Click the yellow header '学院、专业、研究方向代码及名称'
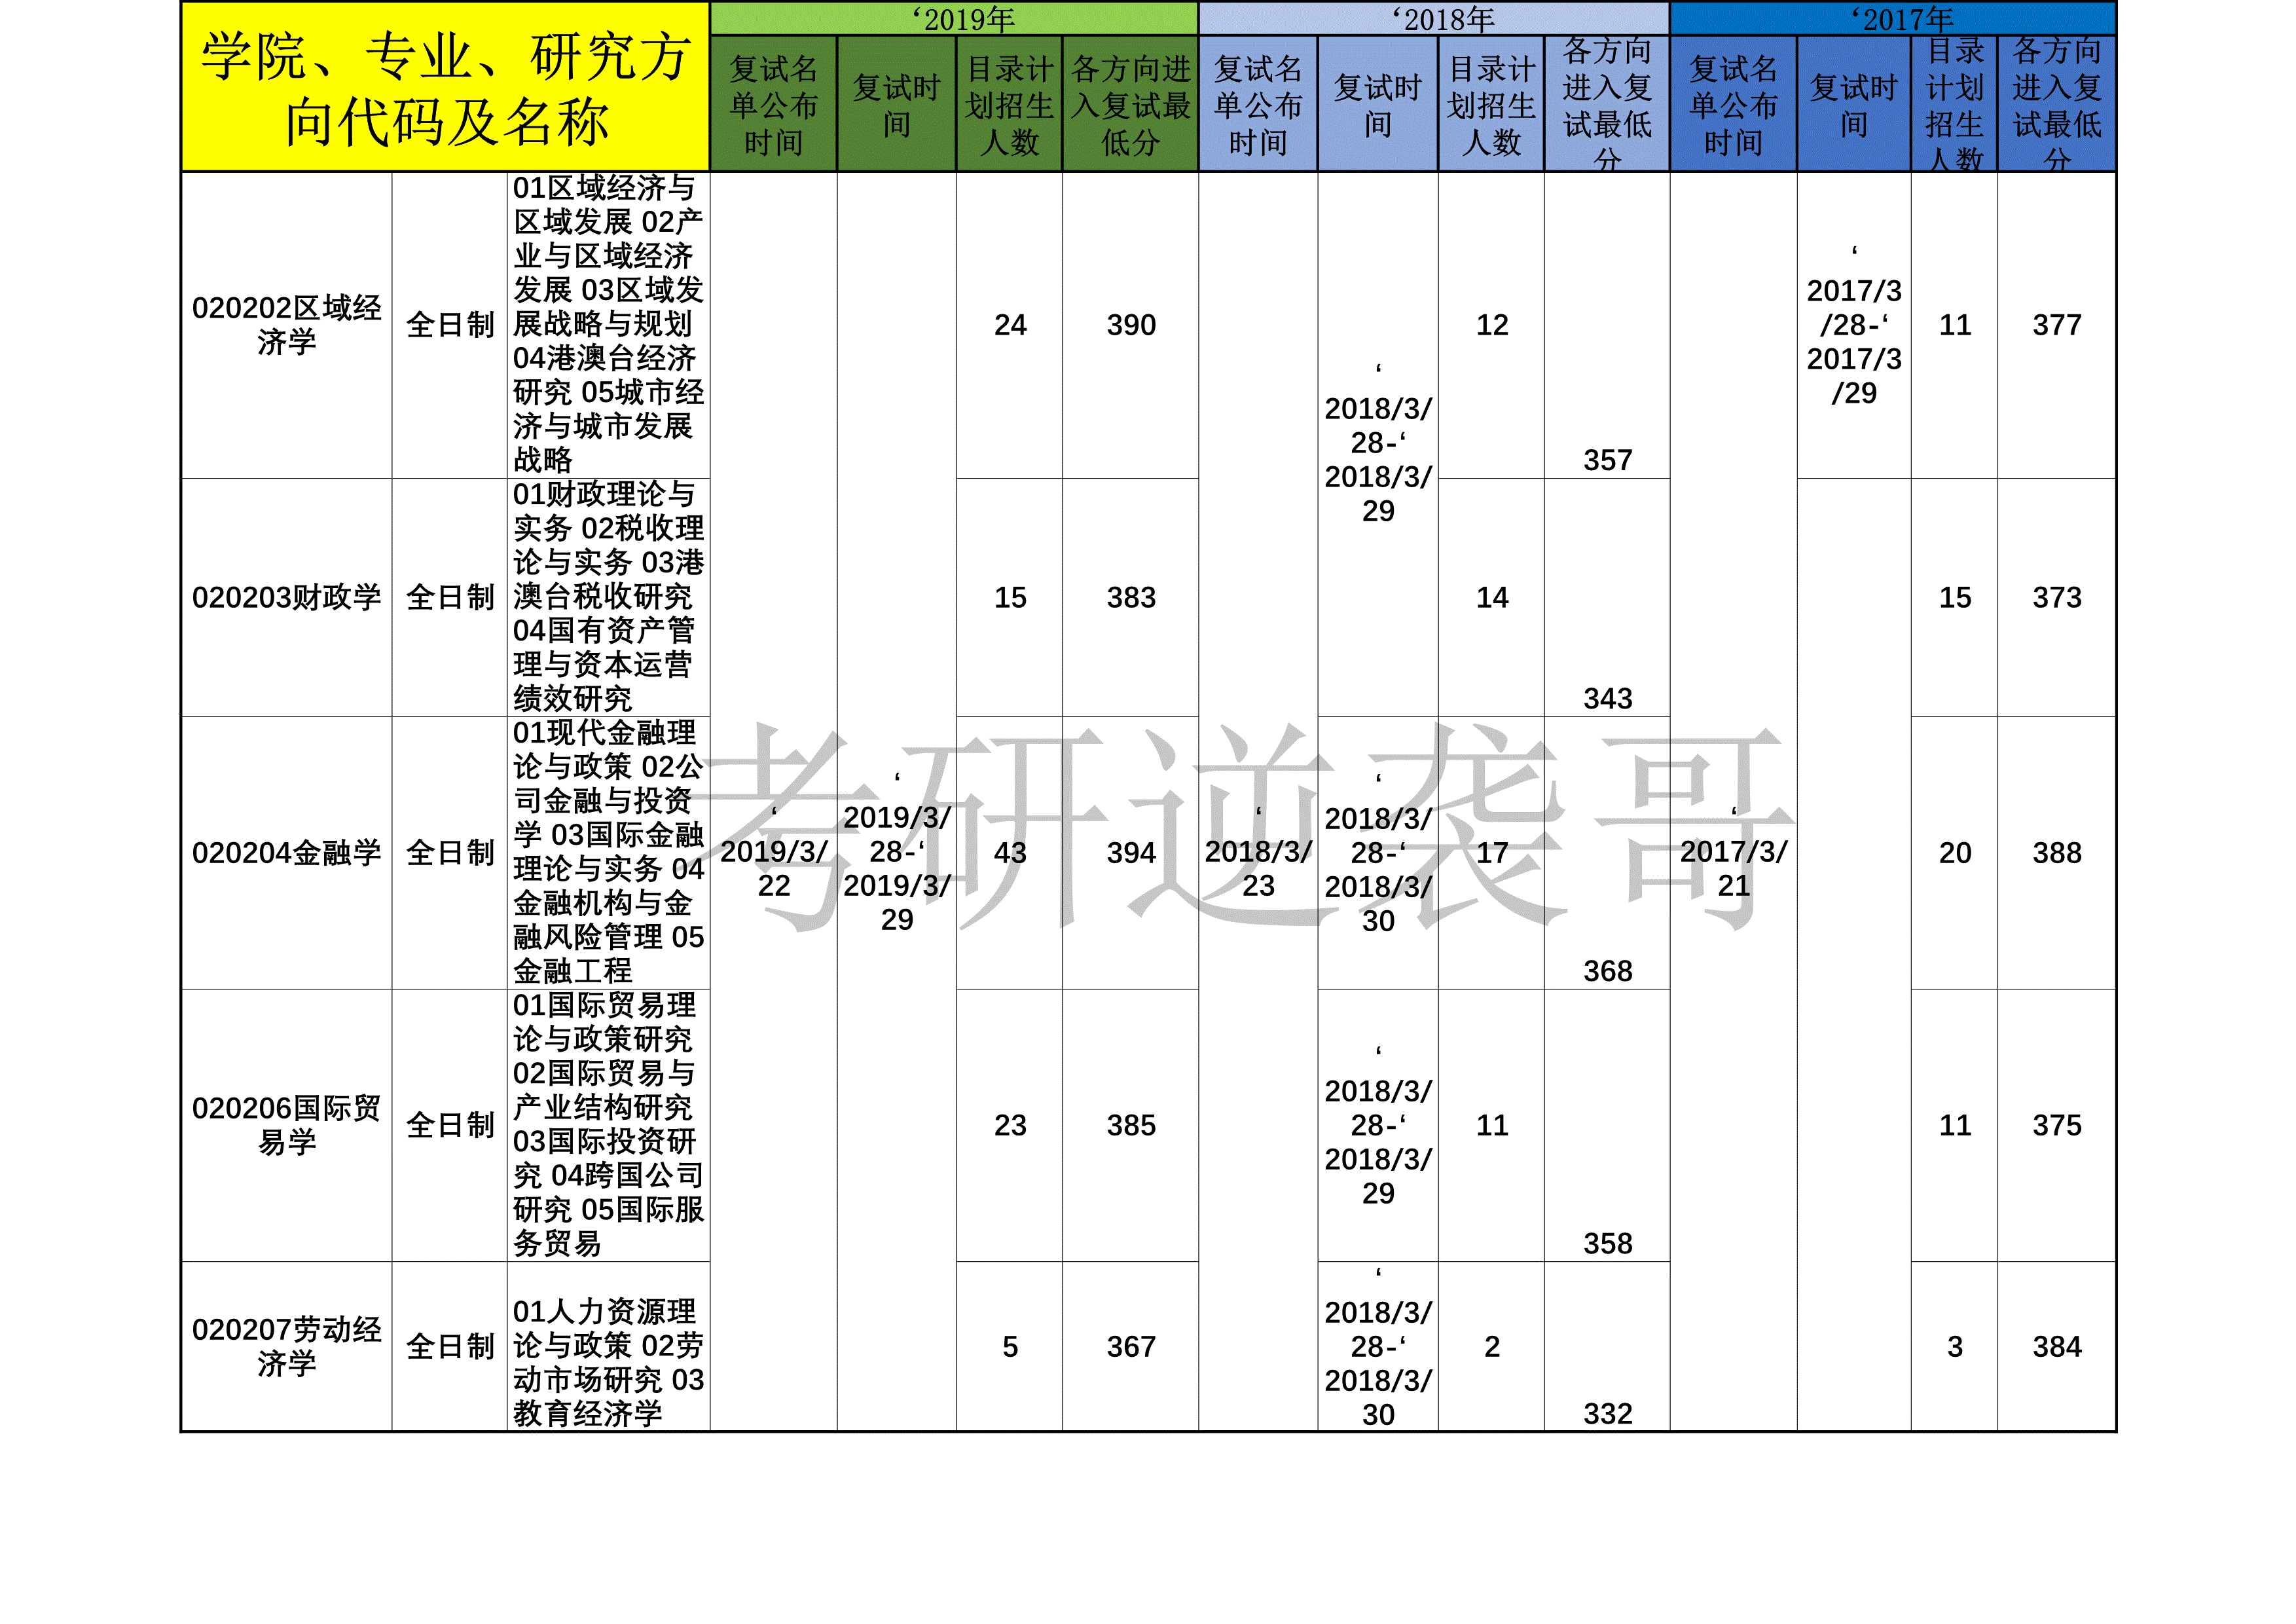This screenshot has height=1624, width=2296. coord(445,88)
